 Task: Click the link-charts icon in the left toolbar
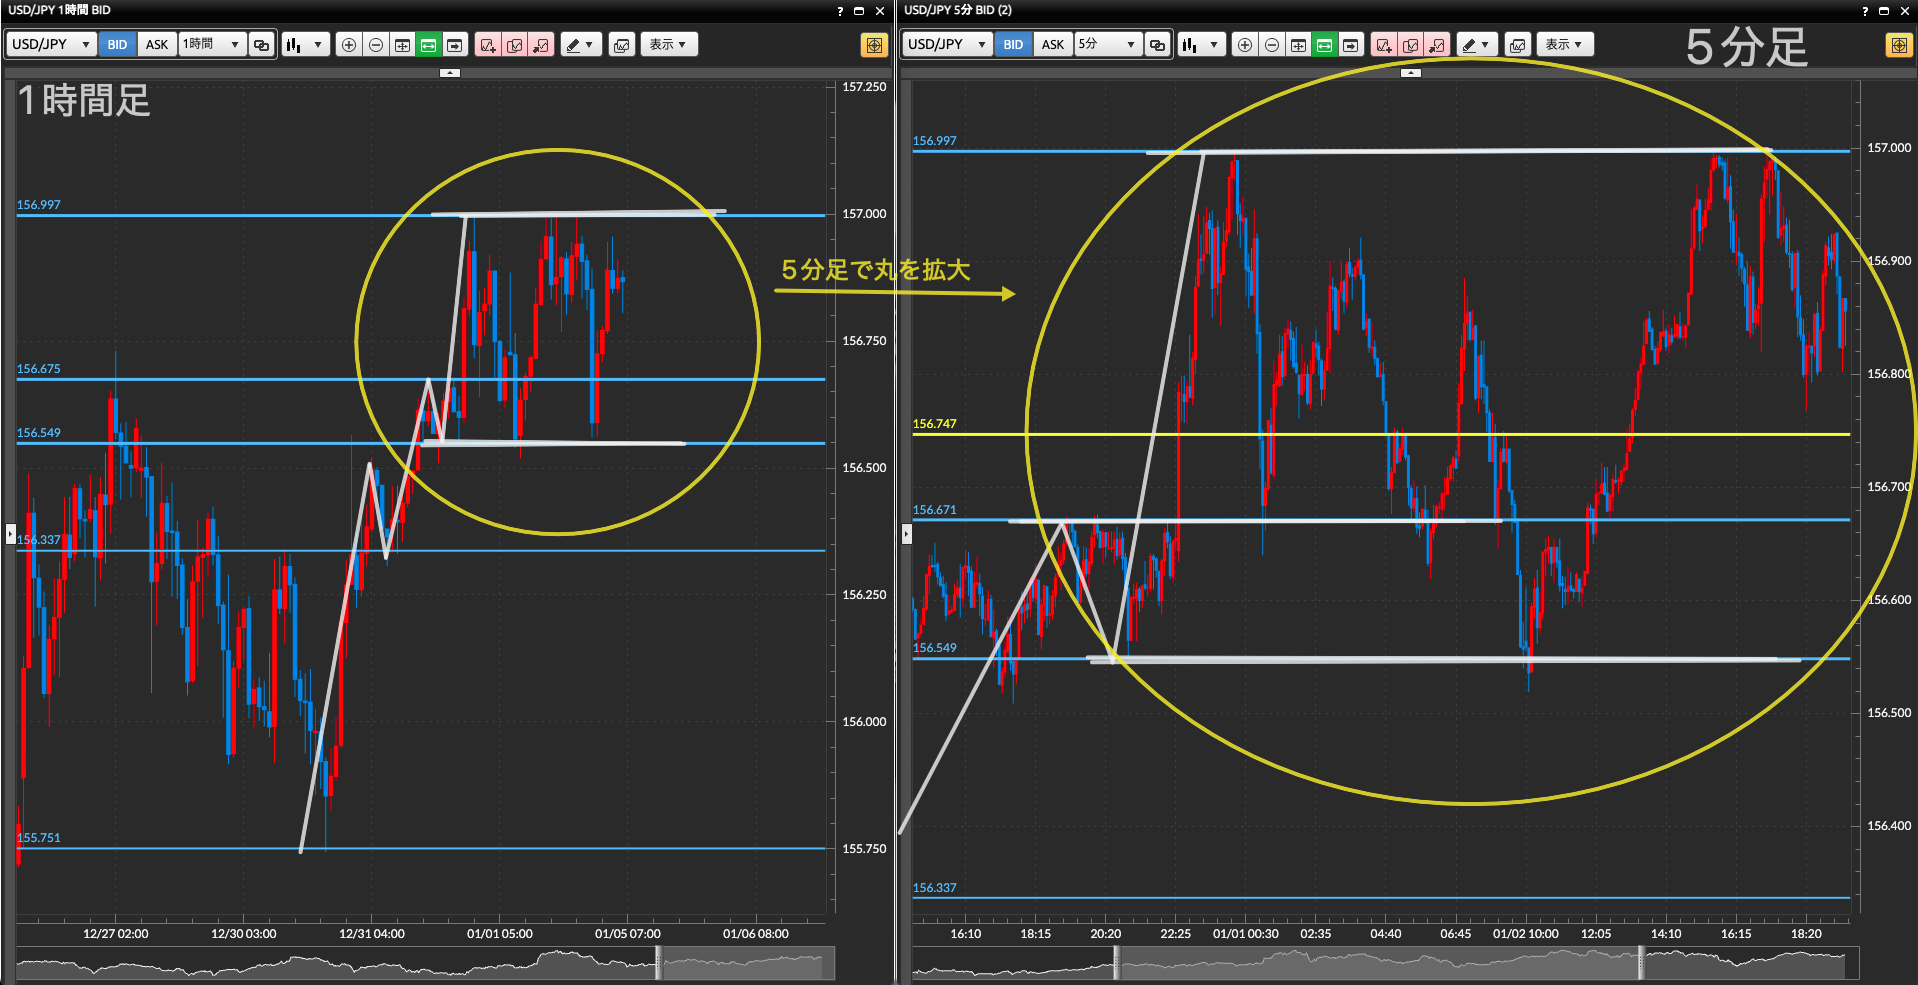pos(261,45)
